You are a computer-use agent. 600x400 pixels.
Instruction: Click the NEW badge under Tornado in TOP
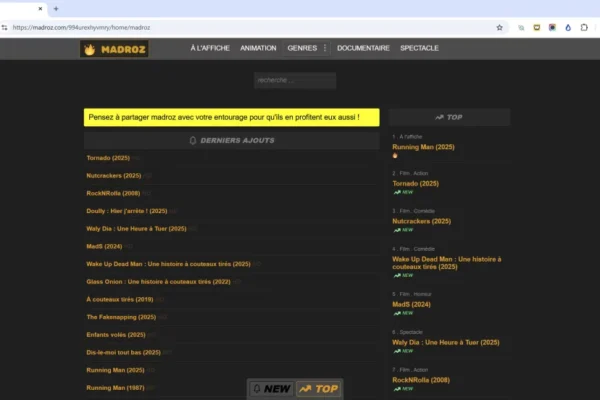coord(403,192)
